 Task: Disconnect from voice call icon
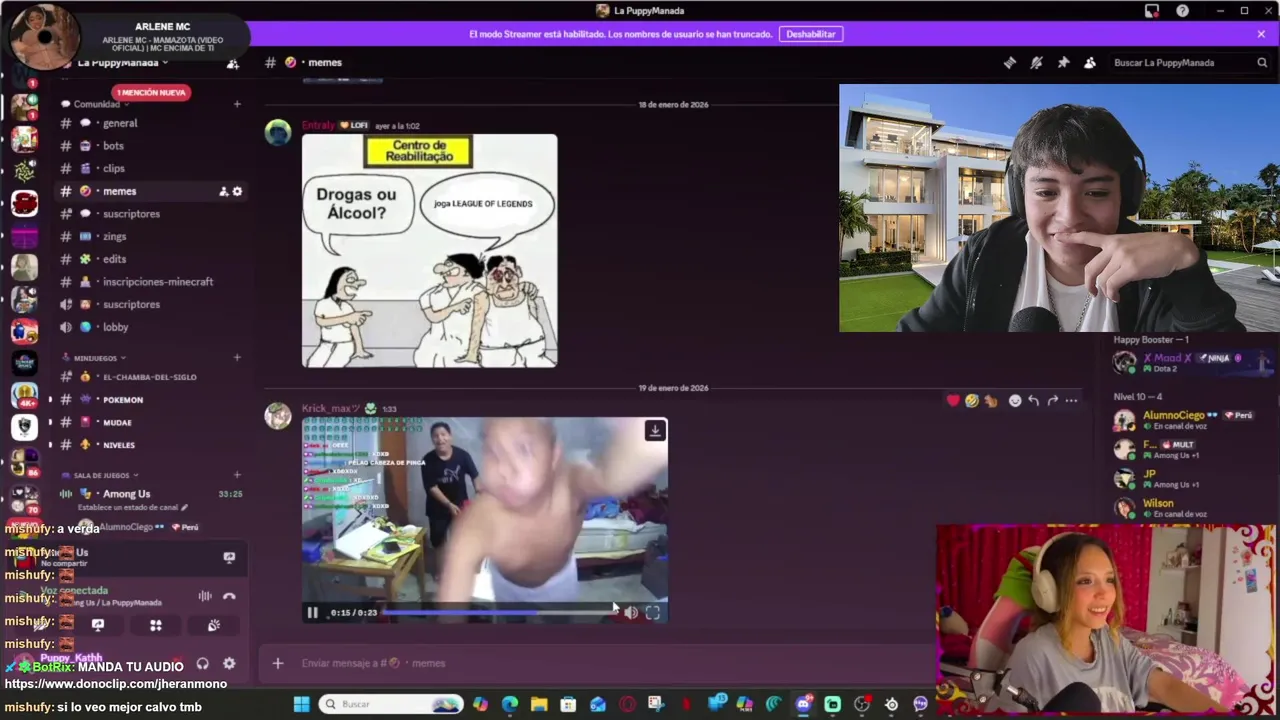point(229,596)
